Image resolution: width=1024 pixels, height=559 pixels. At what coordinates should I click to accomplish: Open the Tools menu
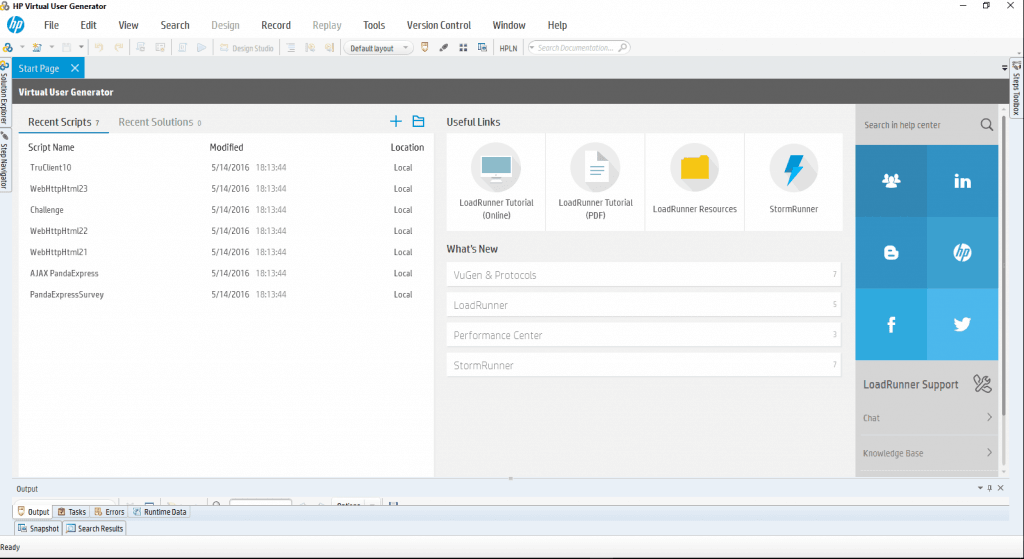click(x=374, y=25)
